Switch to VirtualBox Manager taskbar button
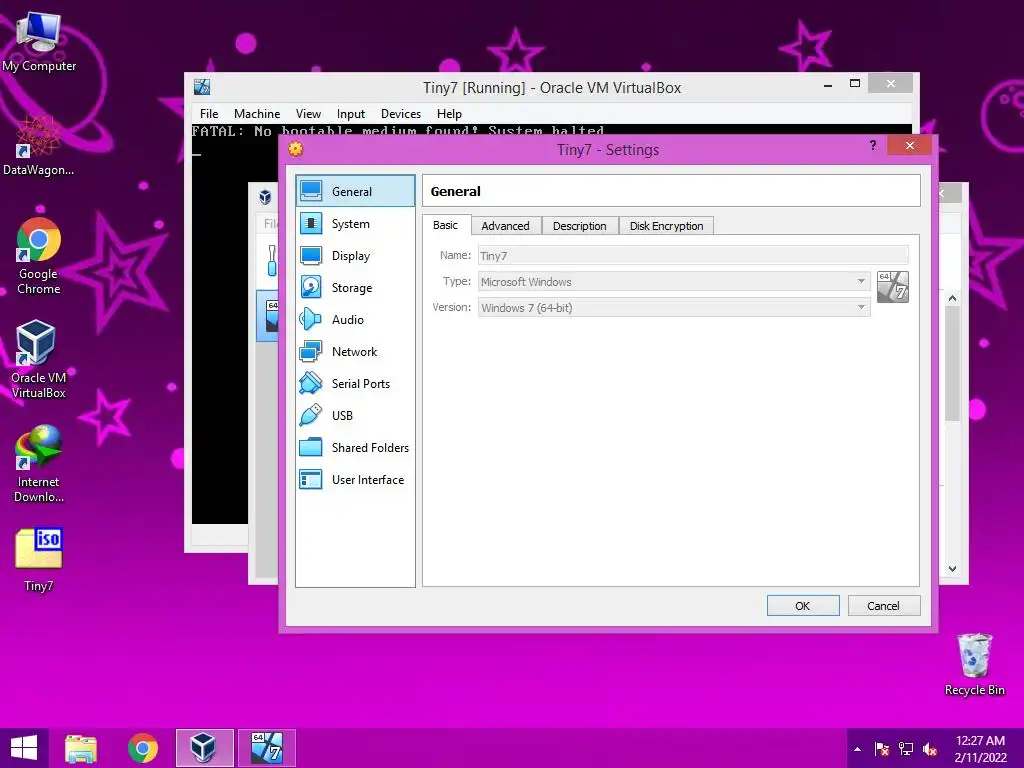This screenshot has width=1024, height=768. (204, 748)
